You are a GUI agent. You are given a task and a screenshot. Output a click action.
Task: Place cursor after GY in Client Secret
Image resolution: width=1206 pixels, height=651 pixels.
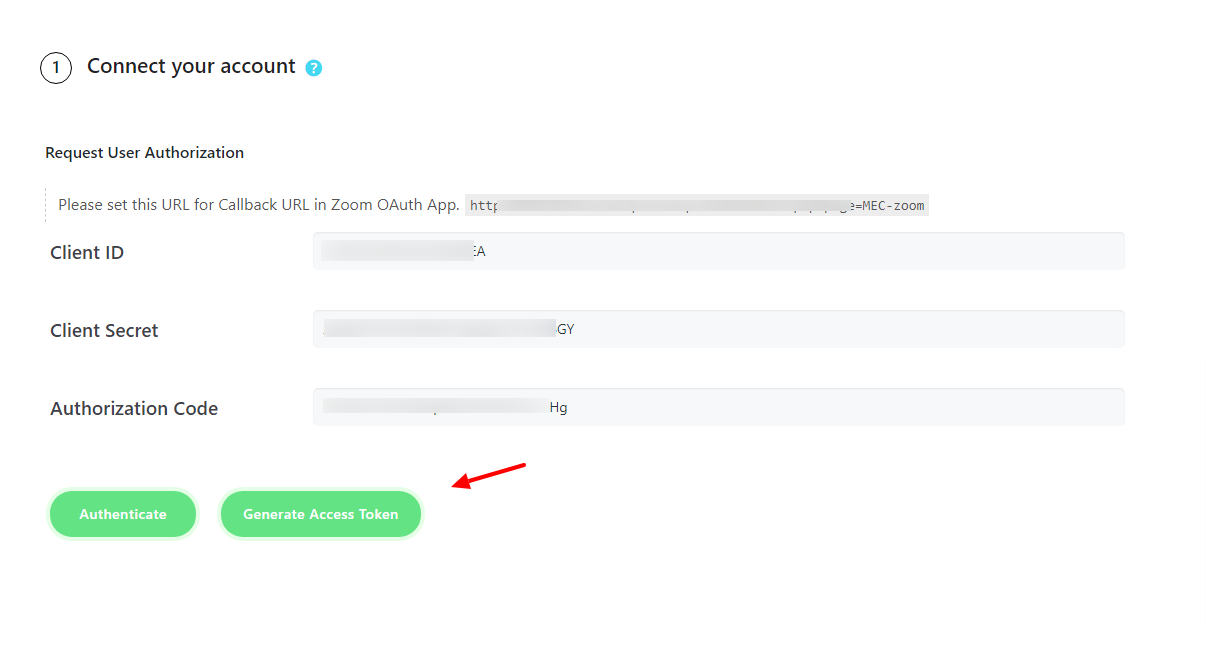pos(576,330)
